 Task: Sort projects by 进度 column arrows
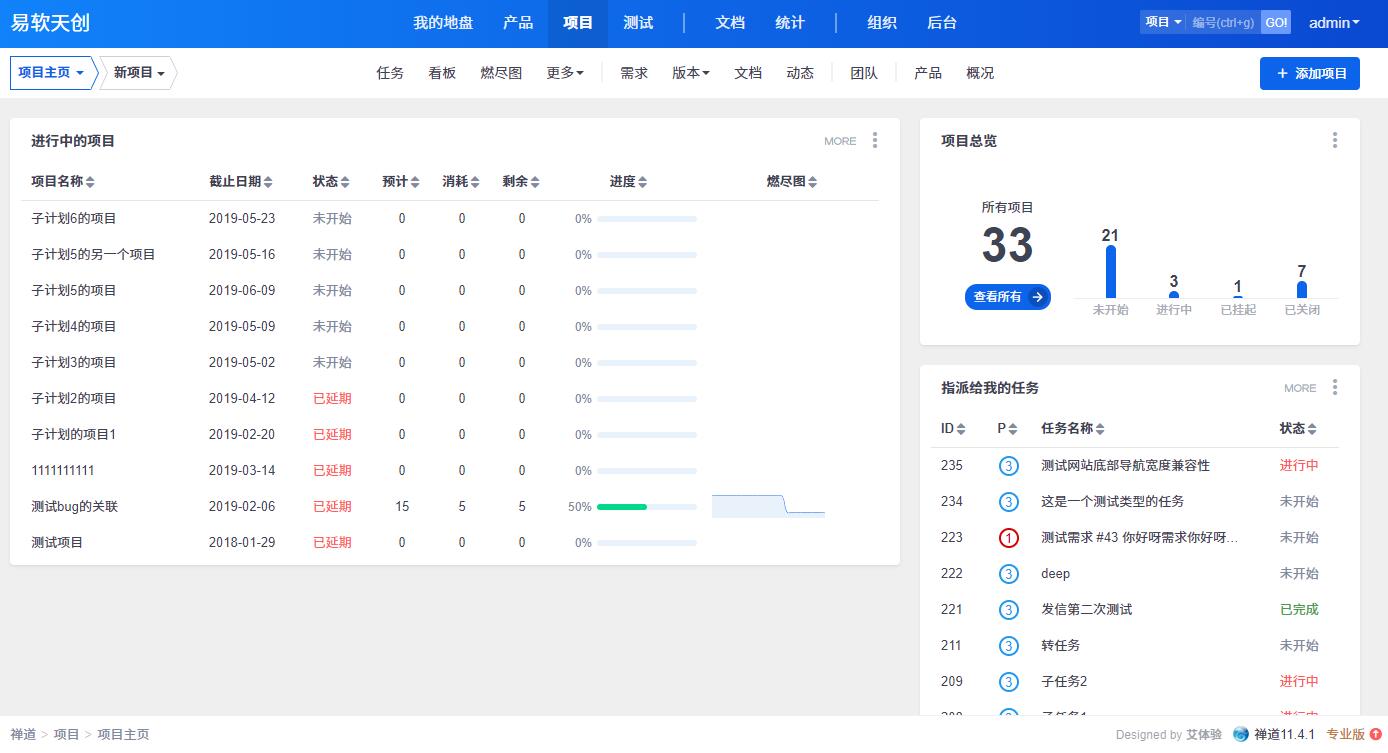point(642,182)
